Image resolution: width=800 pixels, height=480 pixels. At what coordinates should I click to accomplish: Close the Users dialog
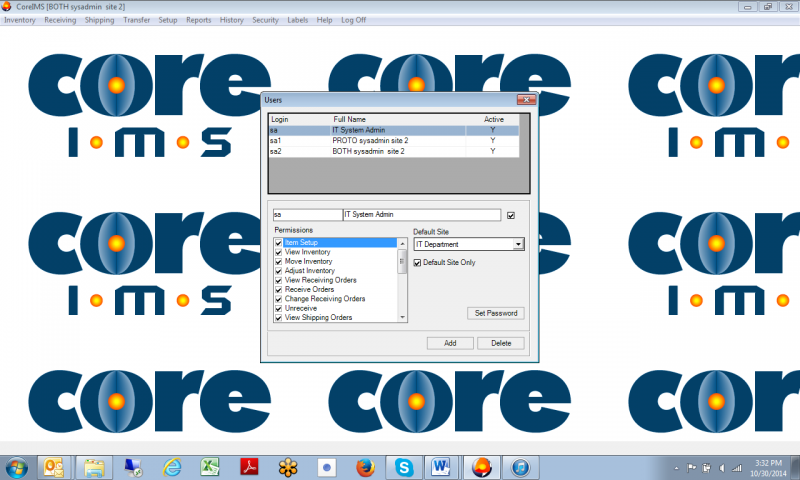pyautogui.click(x=526, y=99)
